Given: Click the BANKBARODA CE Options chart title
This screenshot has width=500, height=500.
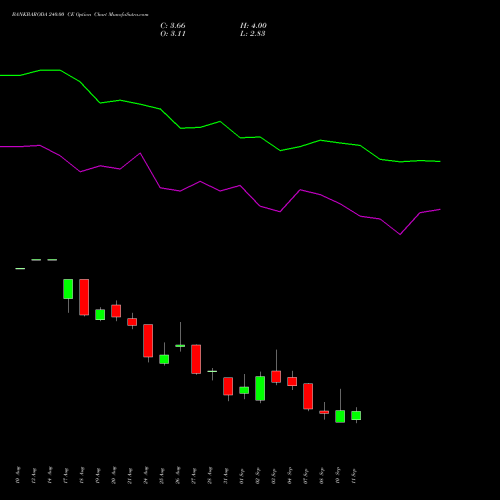Looking at the screenshot, I should (80, 15).
